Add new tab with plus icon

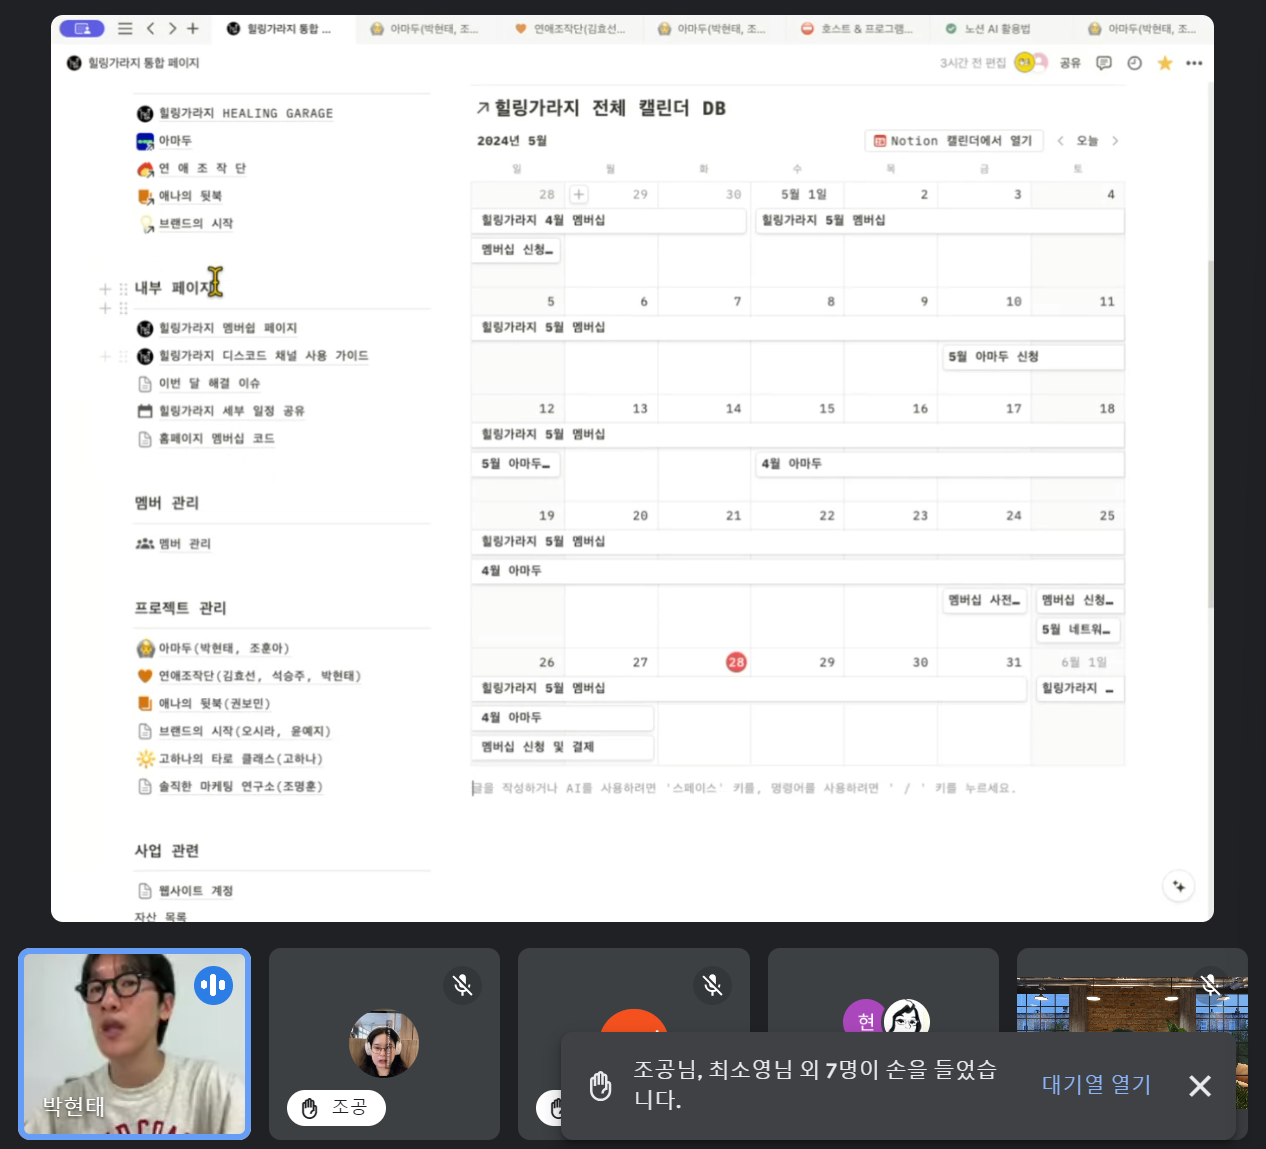[x=193, y=29]
